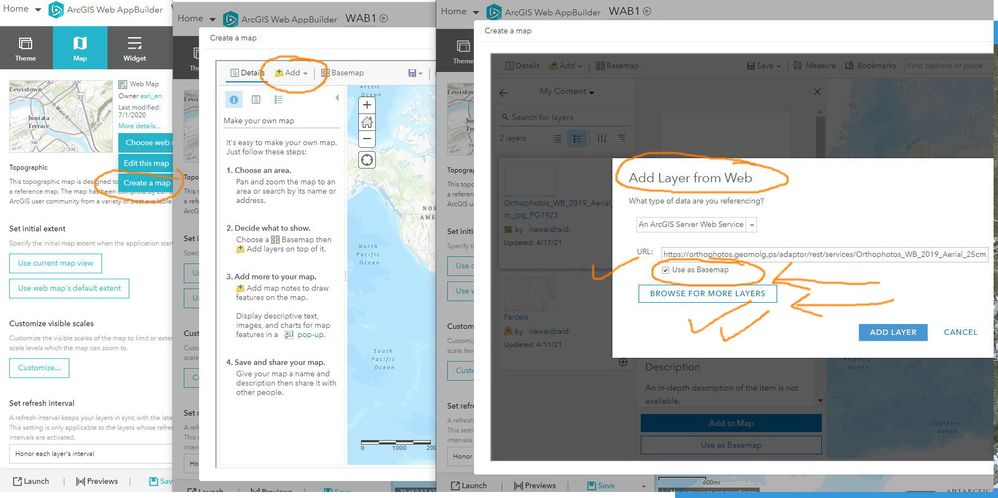Click the Search for layers field
This screenshot has height=498, width=998.
click(563, 117)
